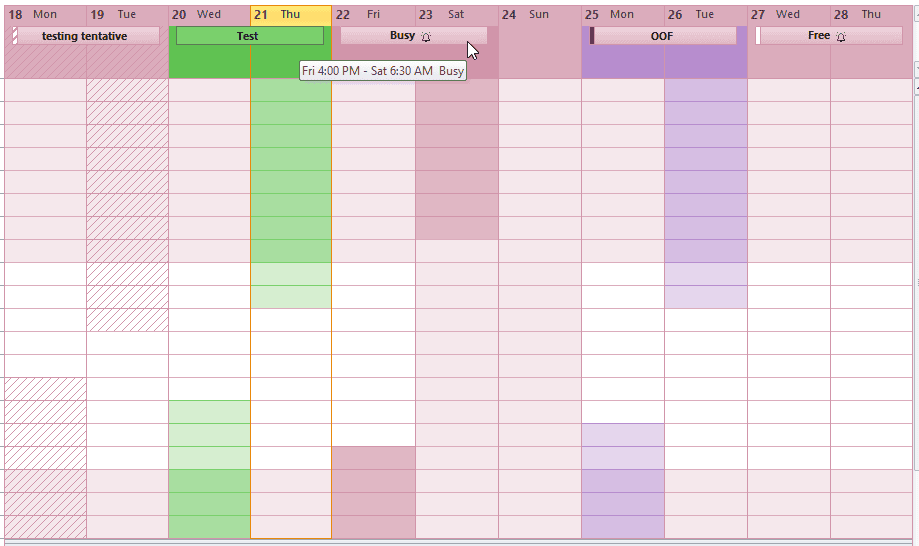The width and height of the screenshot is (919, 546).
Task: Click the reminder bell on the Free event
Action: [x=841, y=37]
